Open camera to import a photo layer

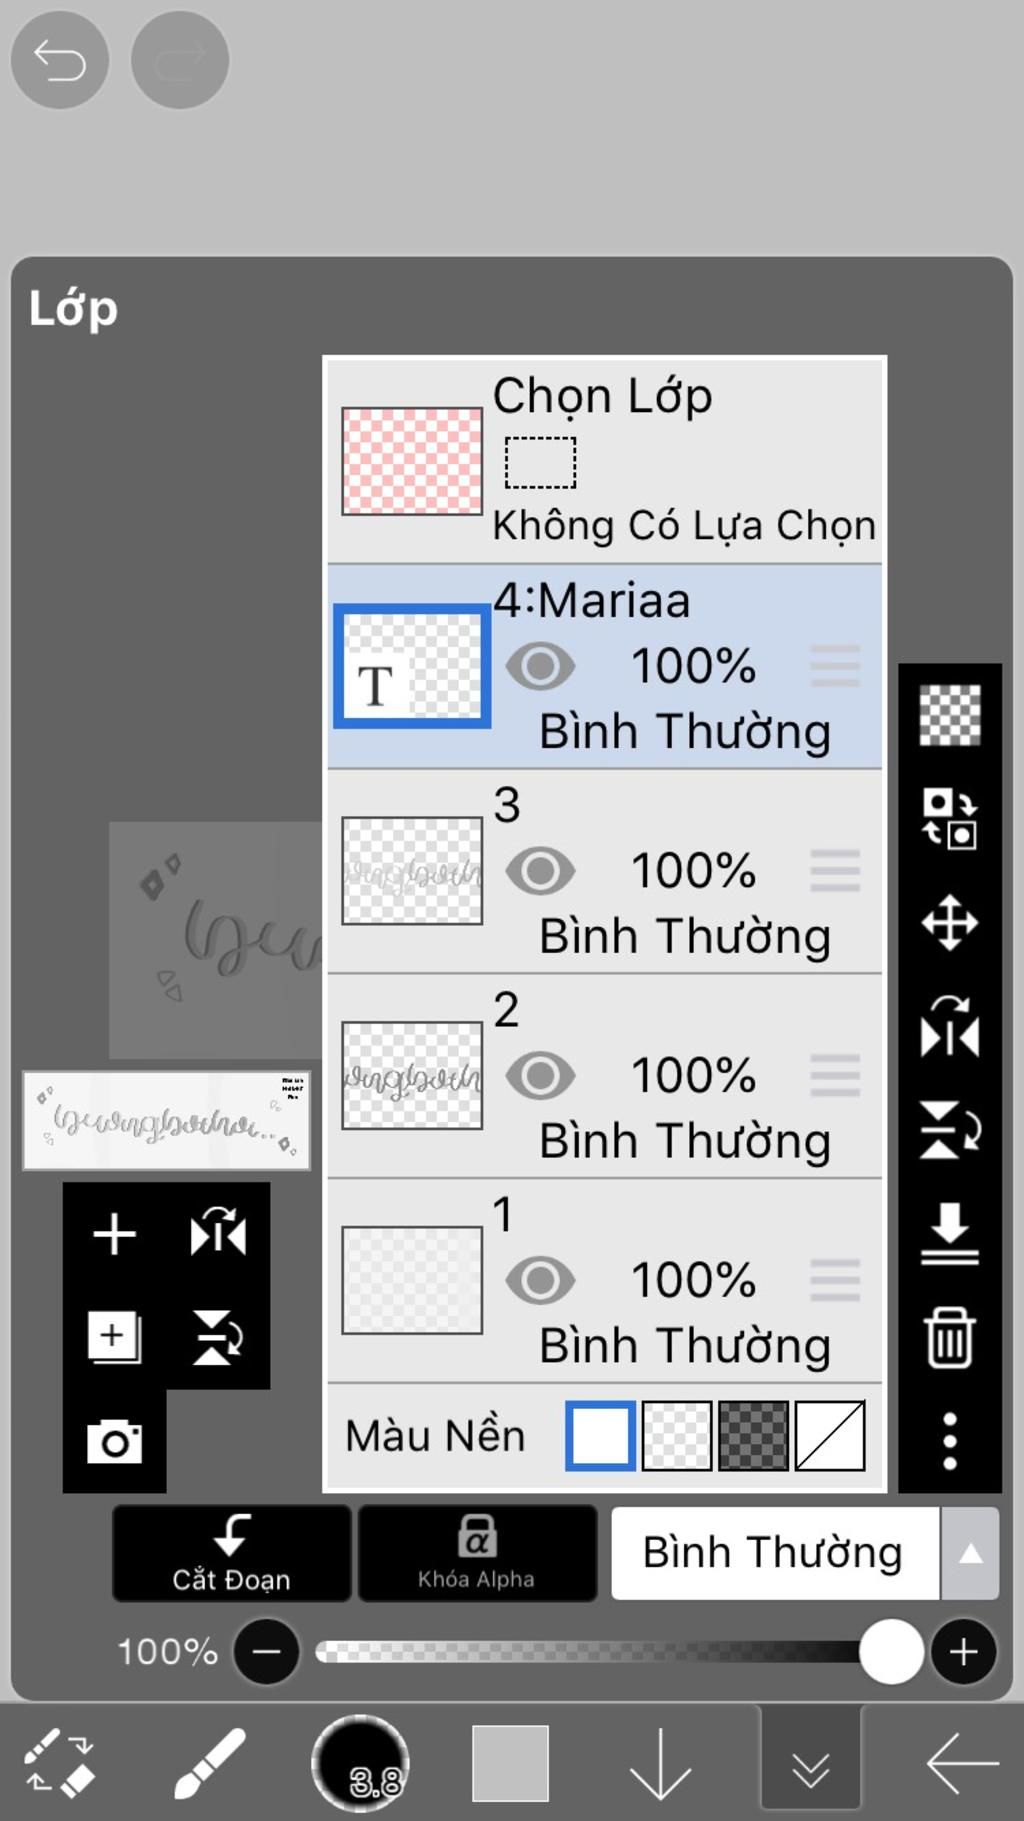[x=114, y=1441]
